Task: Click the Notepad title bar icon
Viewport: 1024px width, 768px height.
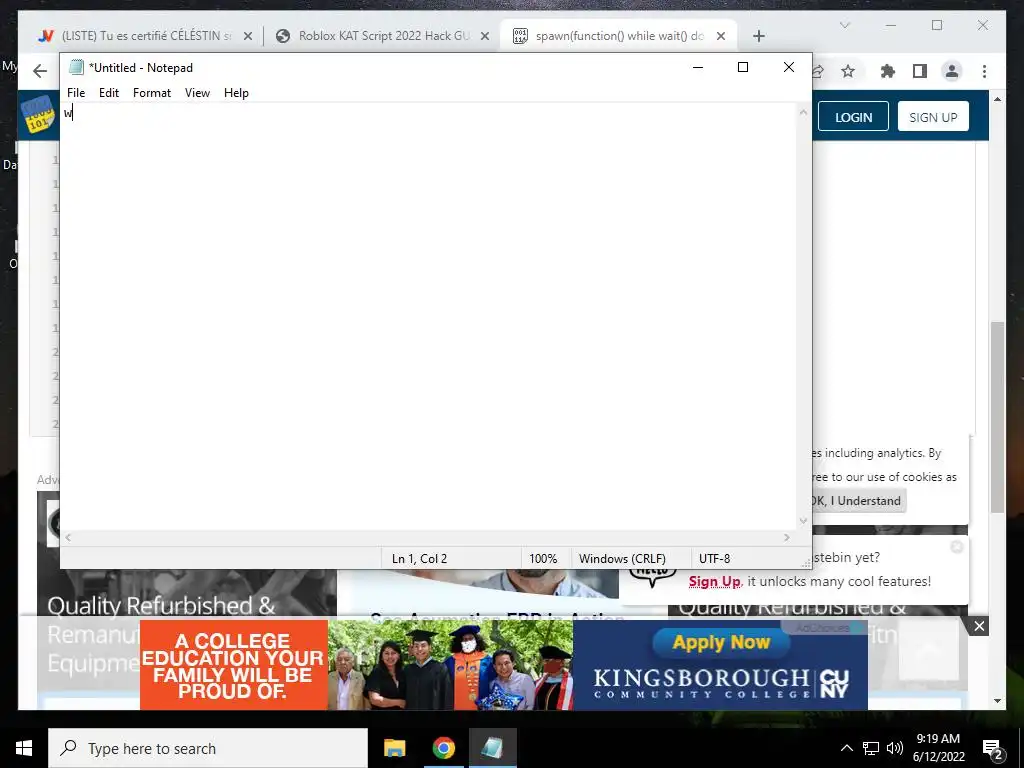Action: coord(76,67)
